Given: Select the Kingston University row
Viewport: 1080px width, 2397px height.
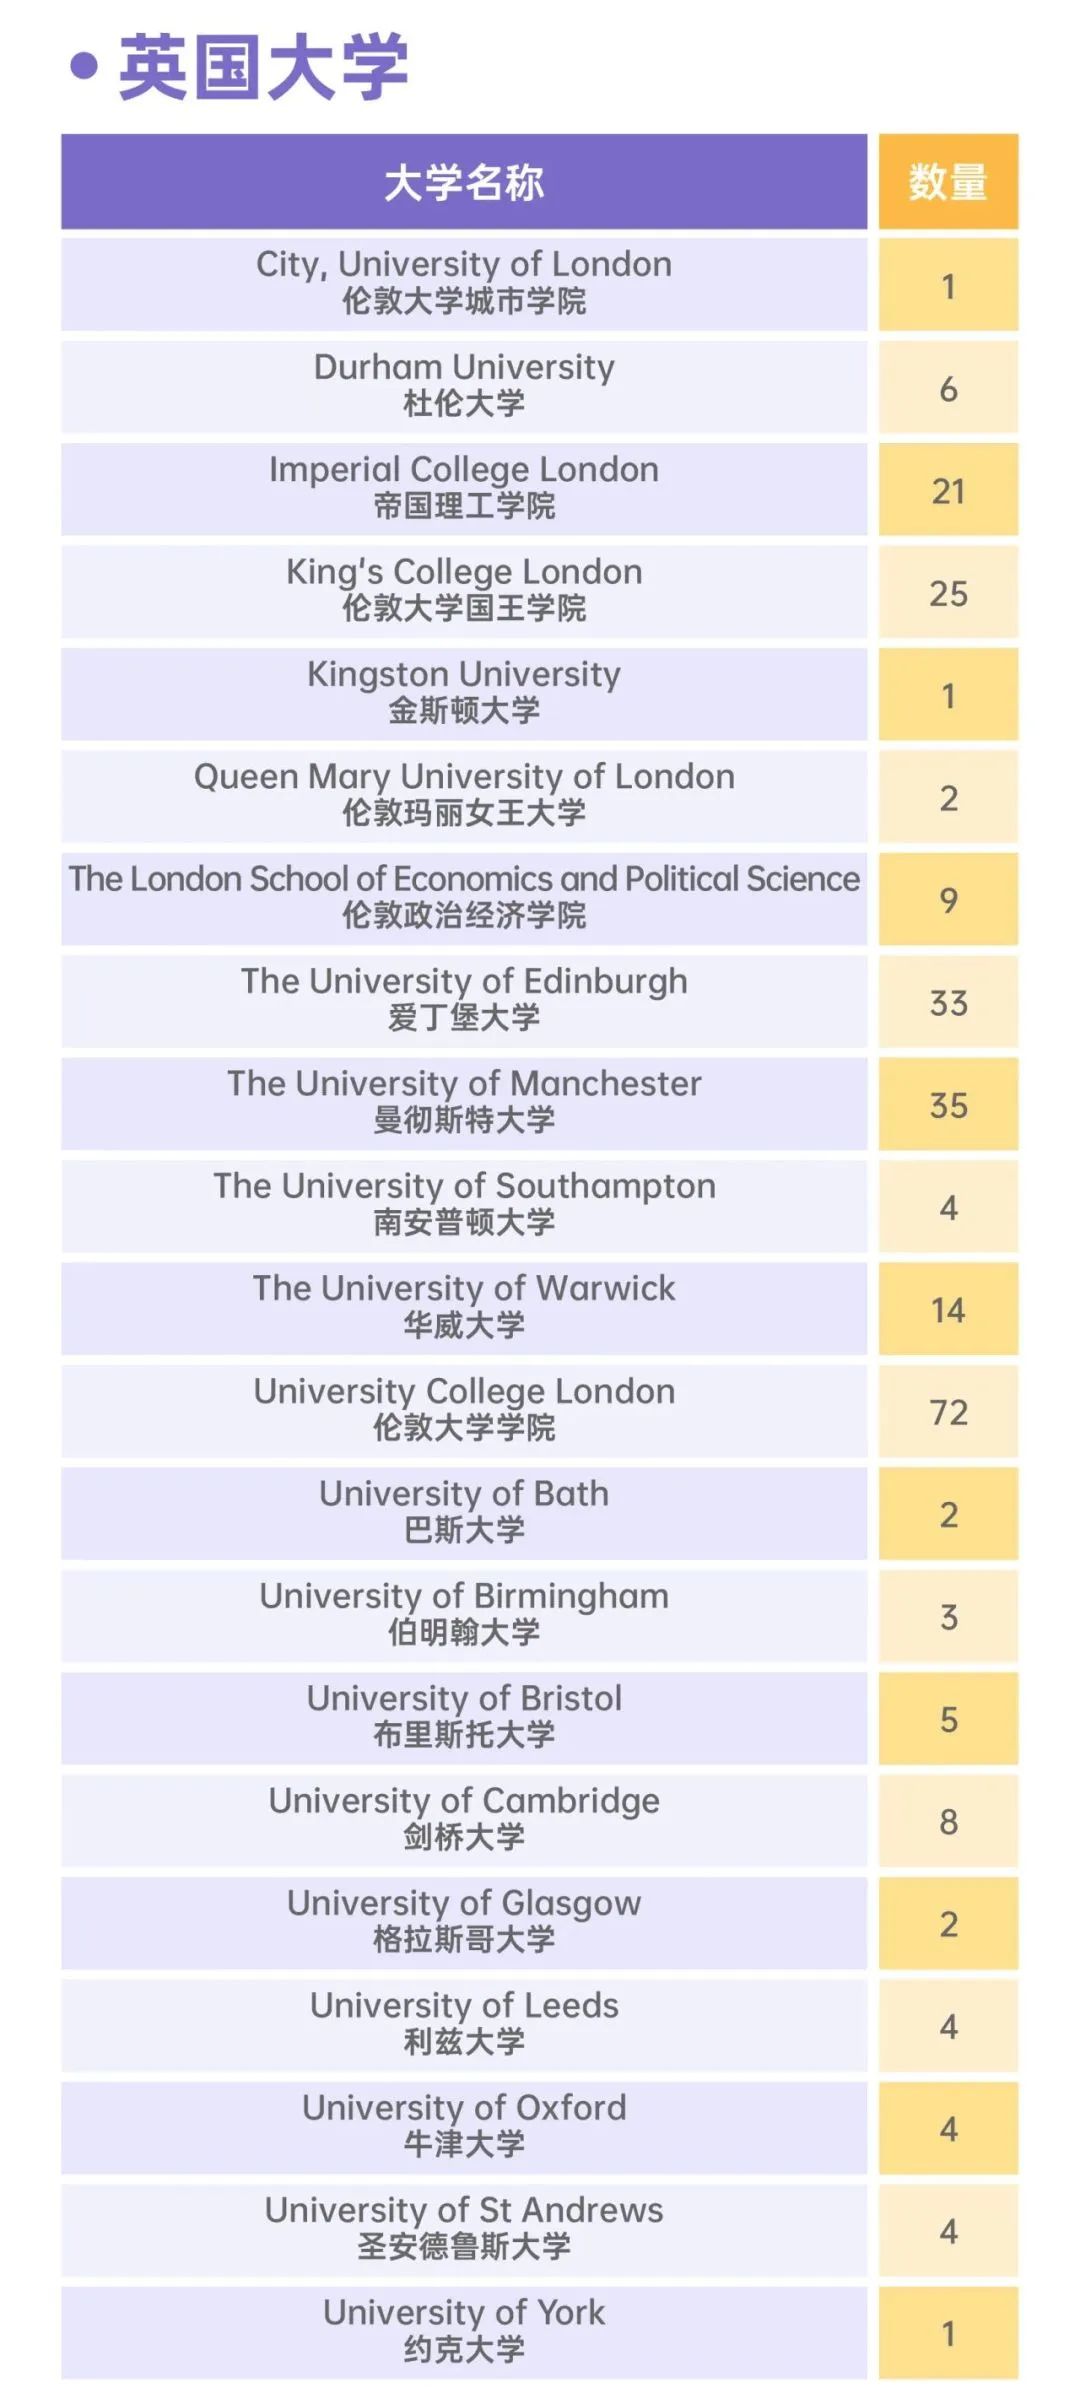Looking at the screenshot, I should tap(540, 694).
